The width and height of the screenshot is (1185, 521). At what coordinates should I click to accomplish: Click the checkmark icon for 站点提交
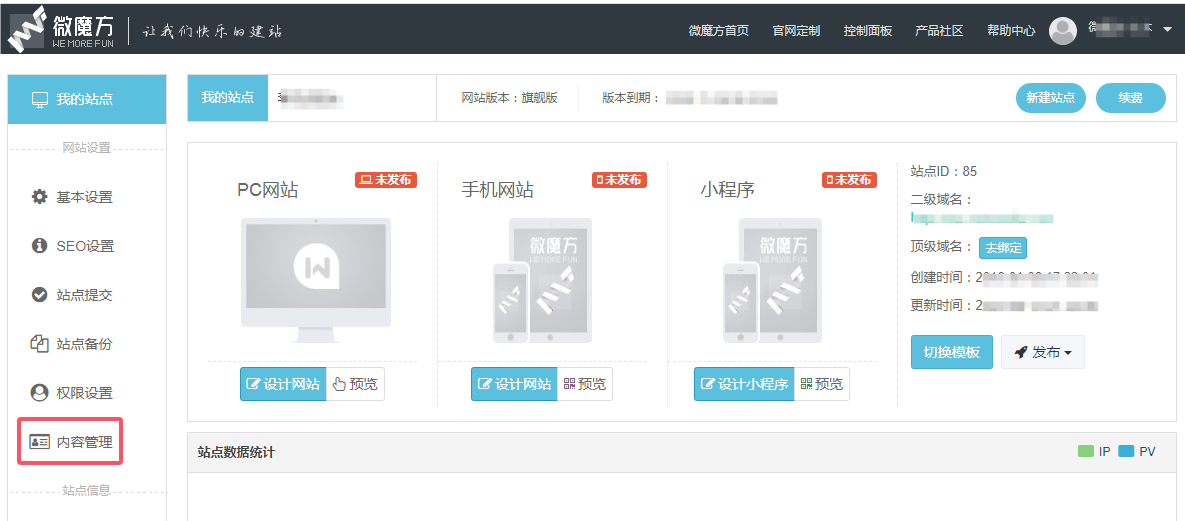coord(39,295)
